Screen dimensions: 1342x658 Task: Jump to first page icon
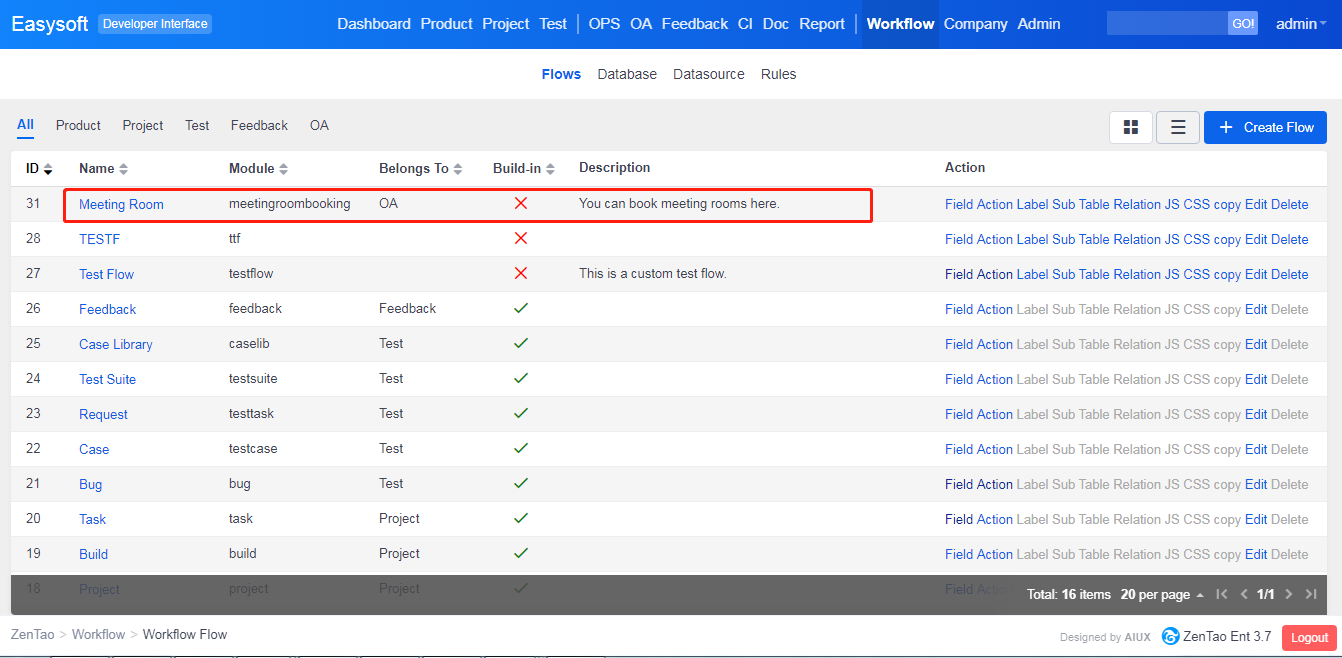(x=1222, y=594)
